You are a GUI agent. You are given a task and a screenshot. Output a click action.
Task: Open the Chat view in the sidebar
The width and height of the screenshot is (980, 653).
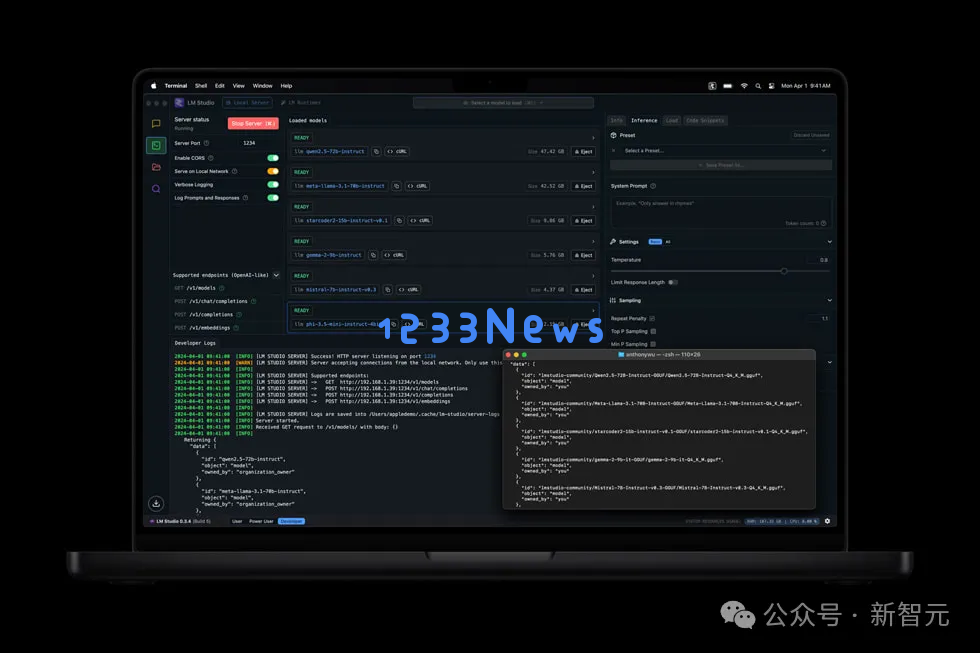(156, 124)
